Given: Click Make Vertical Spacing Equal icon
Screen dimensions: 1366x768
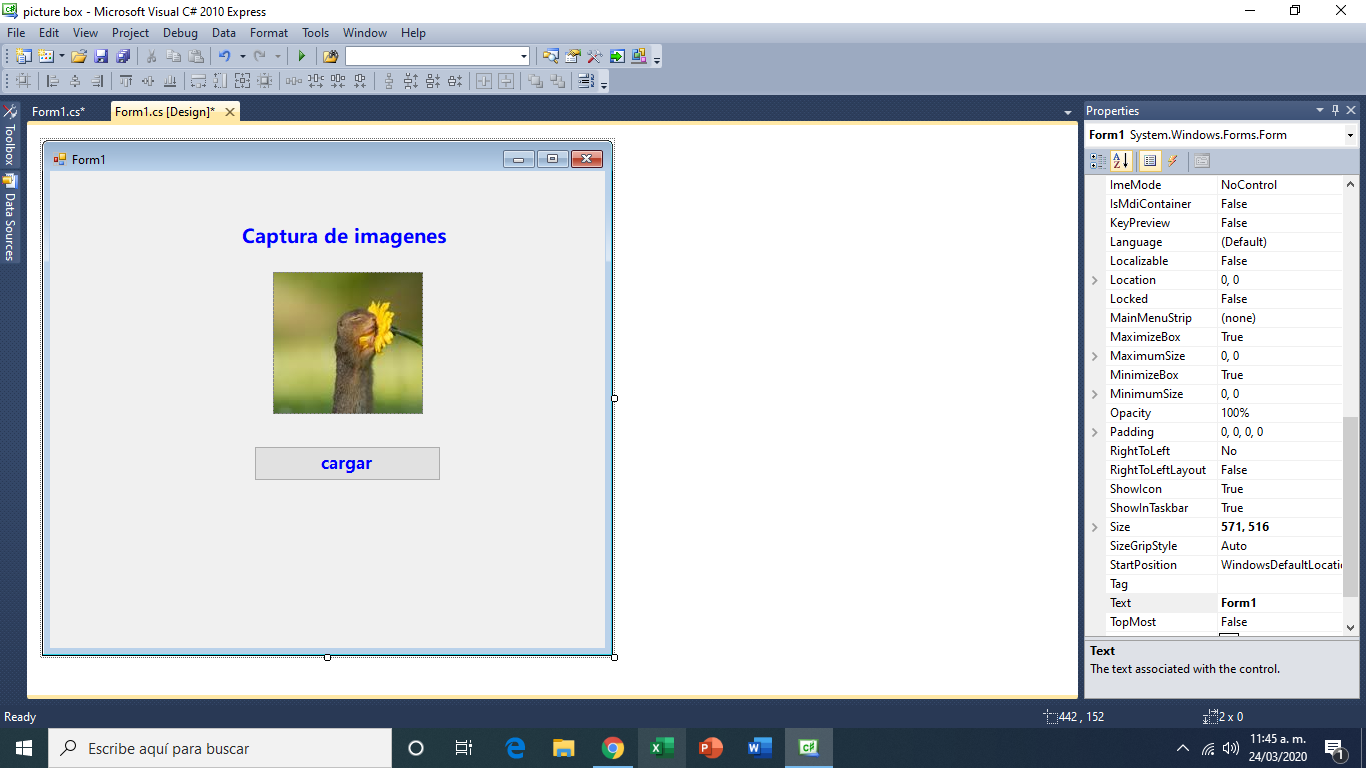Looking at the screenshot, I should tap(389, 81).
